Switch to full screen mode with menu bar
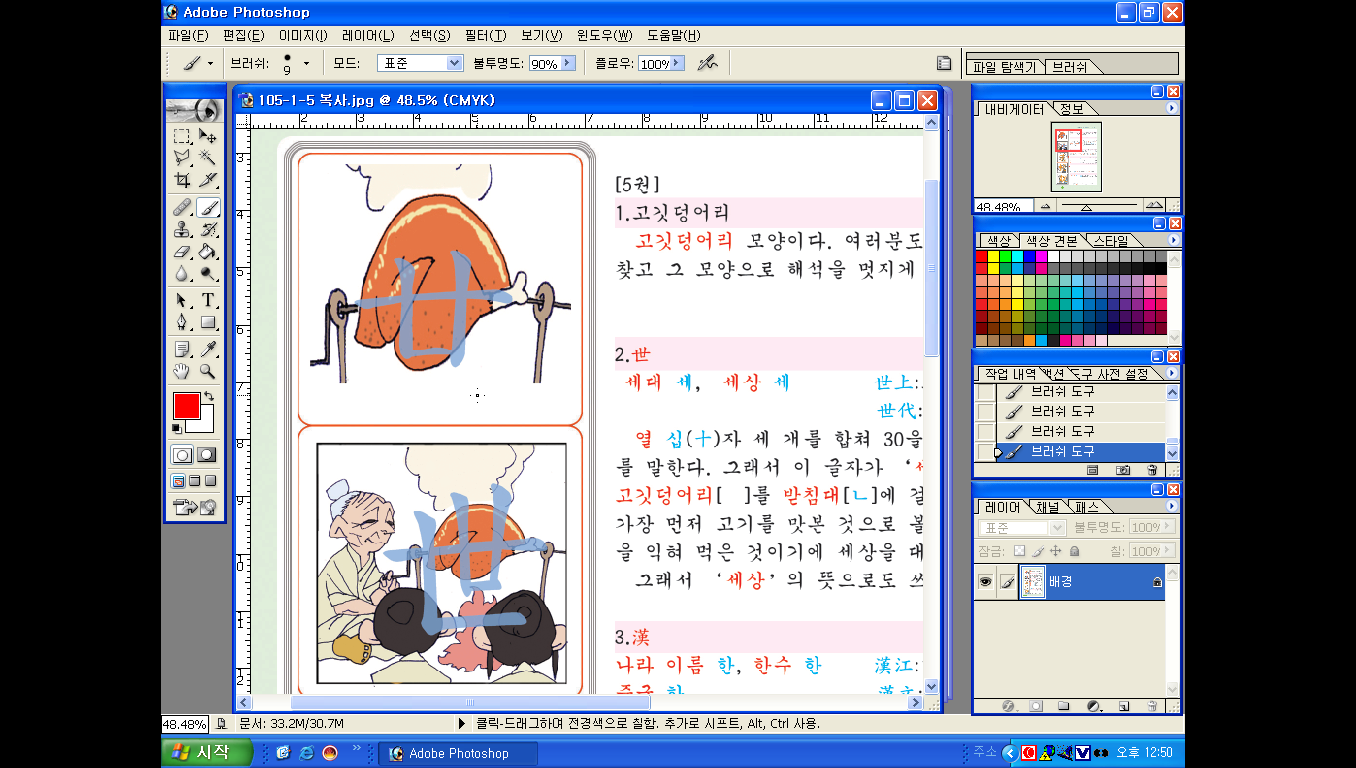 (194, 481)
